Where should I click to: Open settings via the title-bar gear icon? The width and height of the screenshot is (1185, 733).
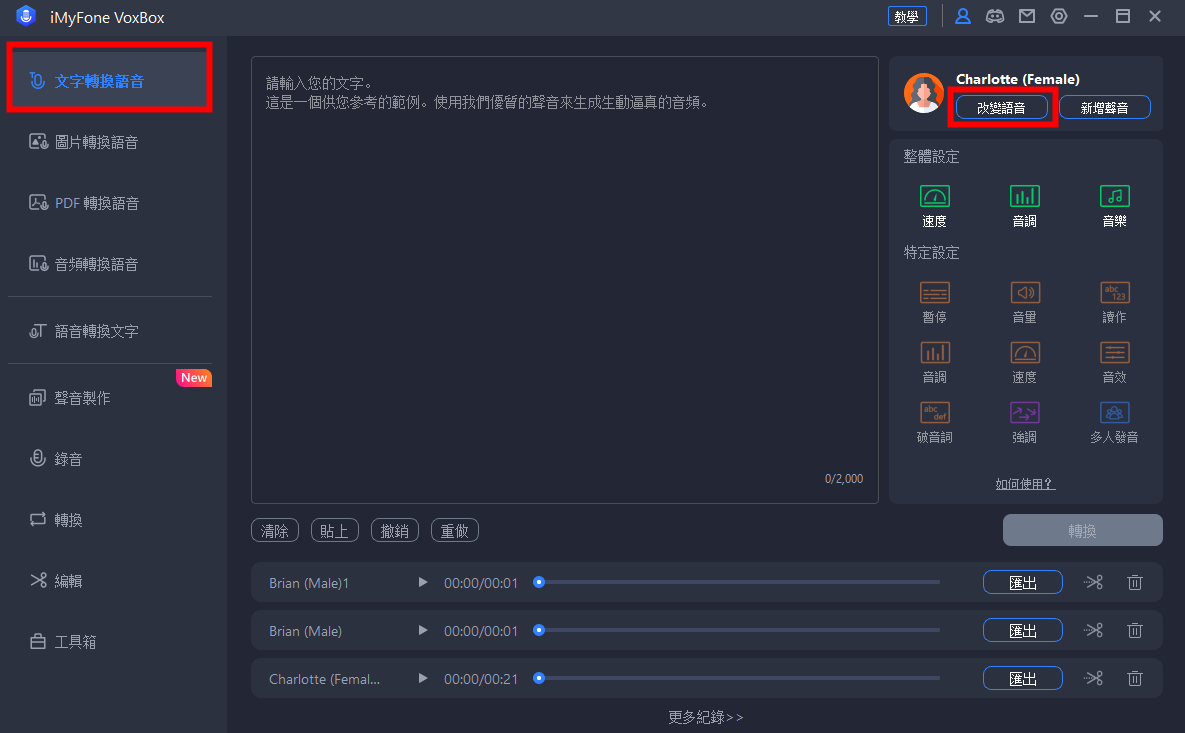click(x=1059, y=16)
